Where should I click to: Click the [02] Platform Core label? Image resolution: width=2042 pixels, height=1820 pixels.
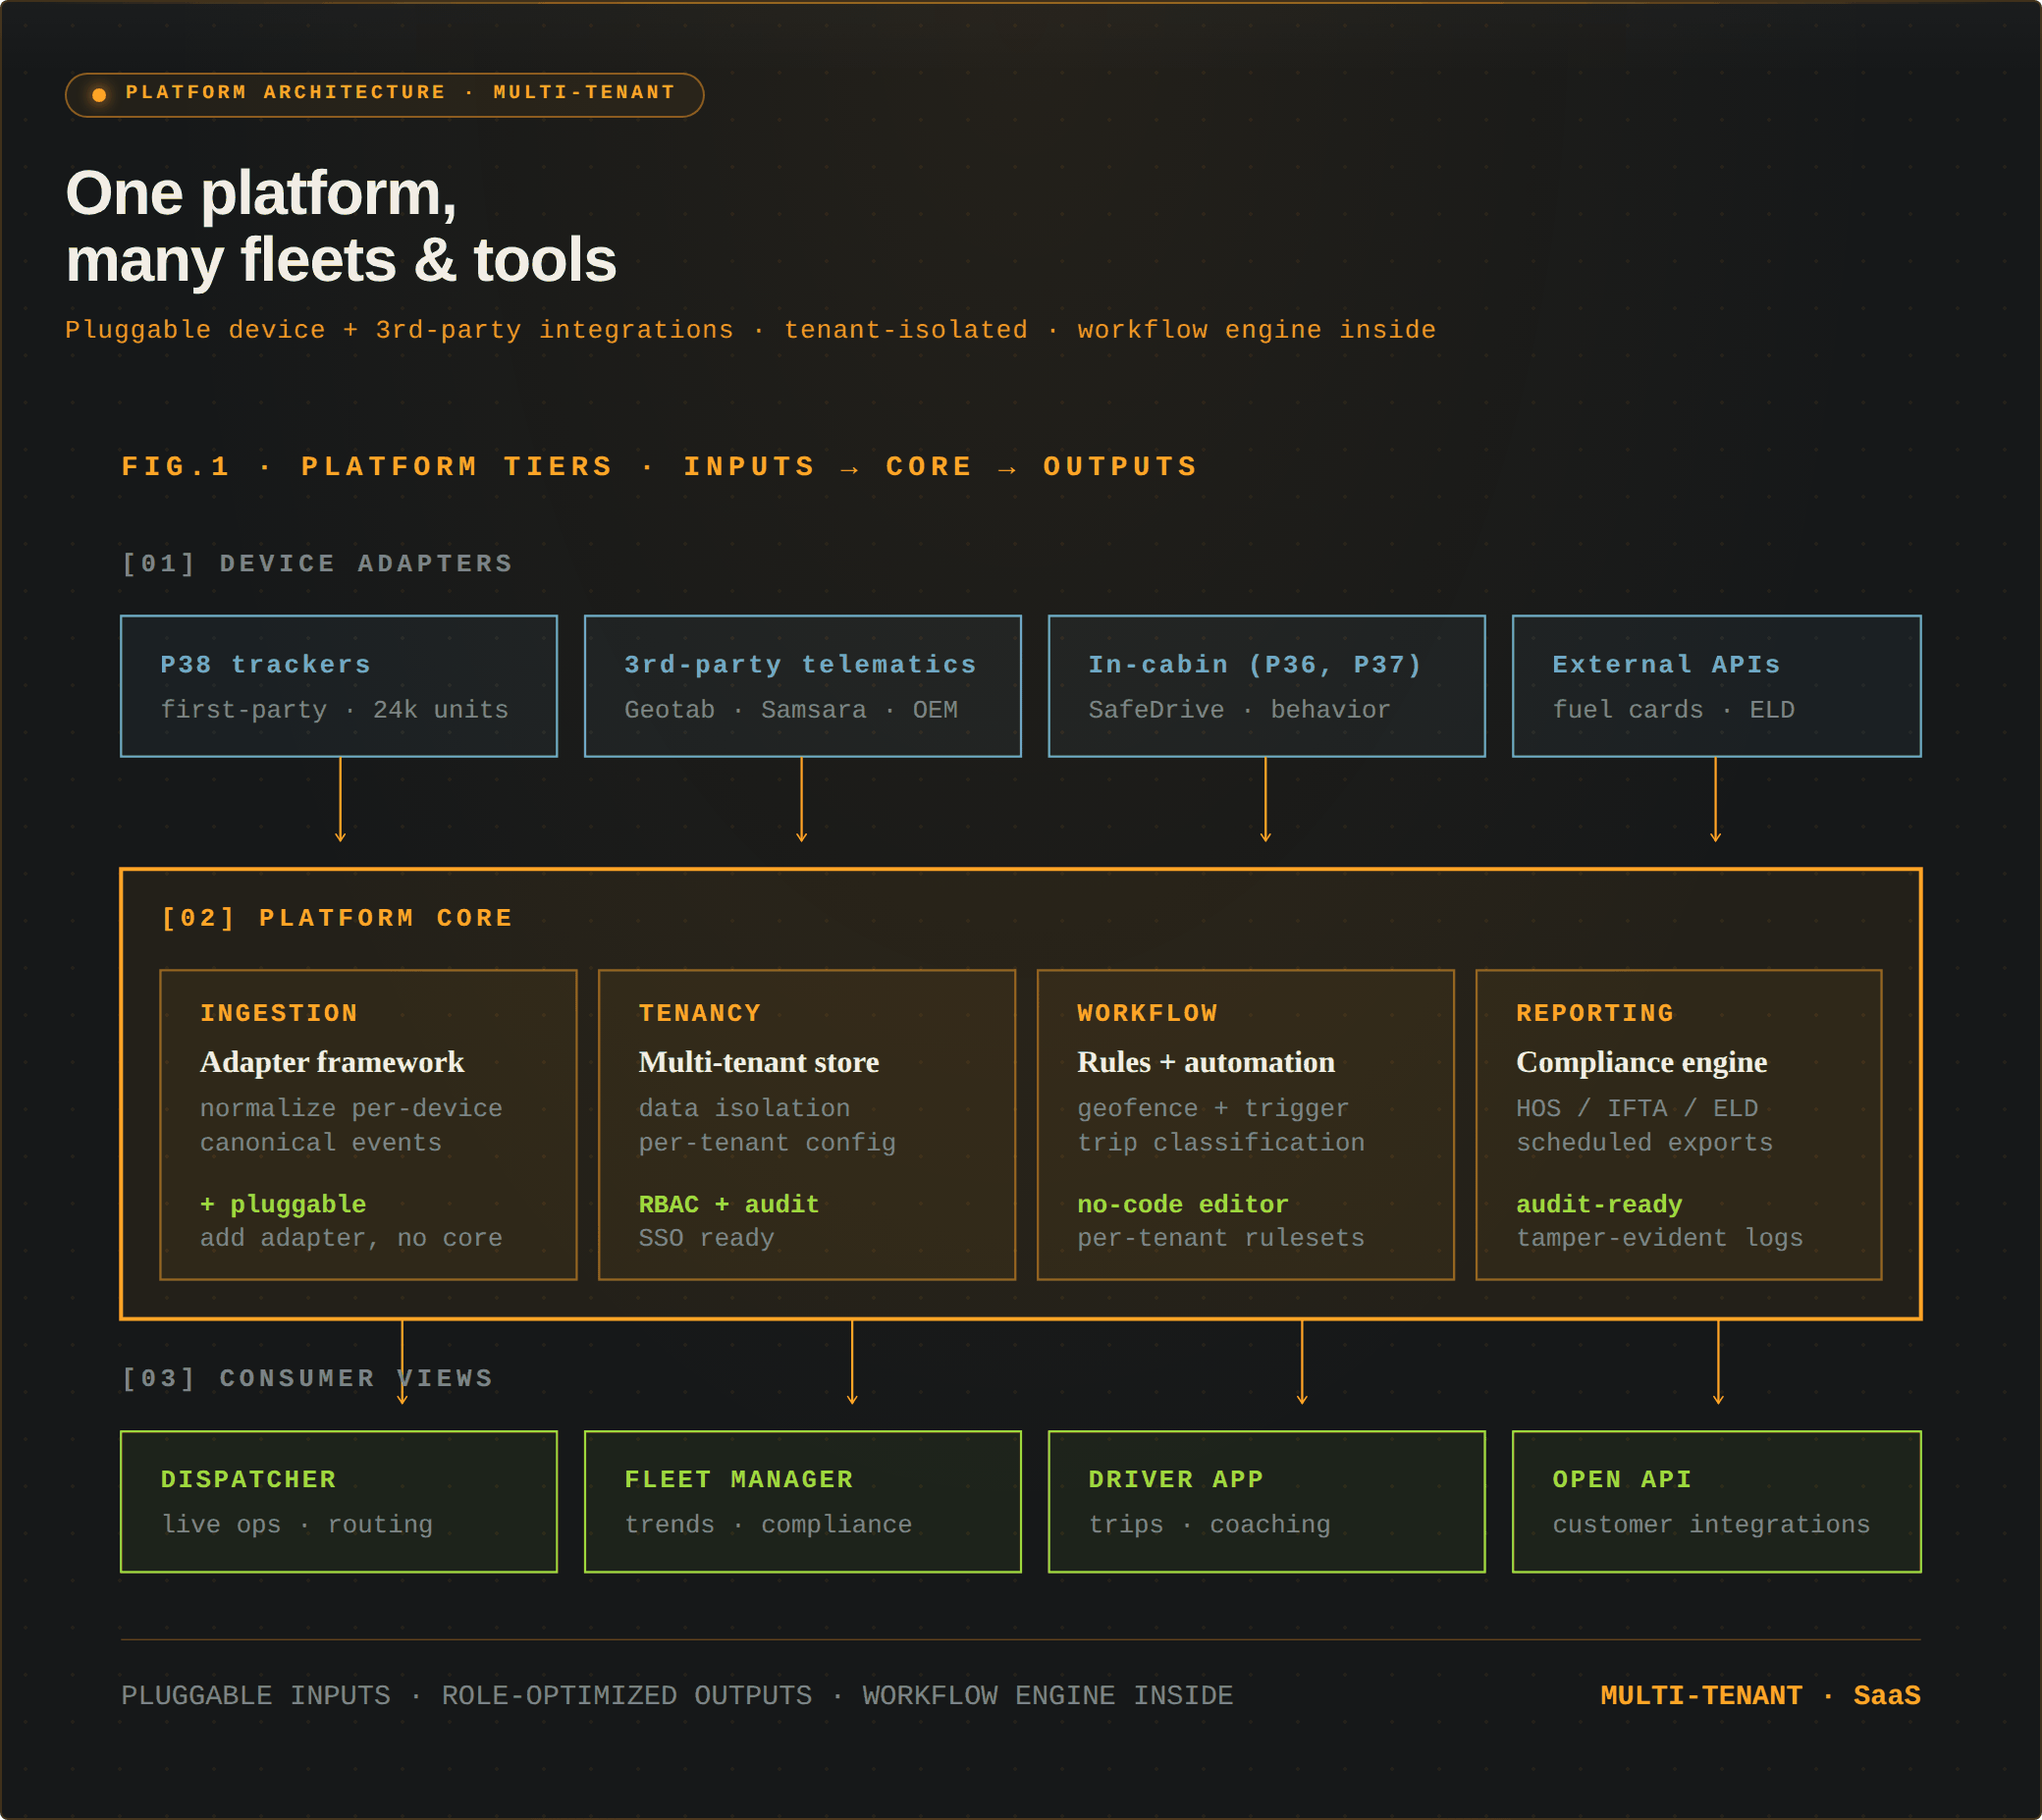pyautogui.click(x=337, y=918)
